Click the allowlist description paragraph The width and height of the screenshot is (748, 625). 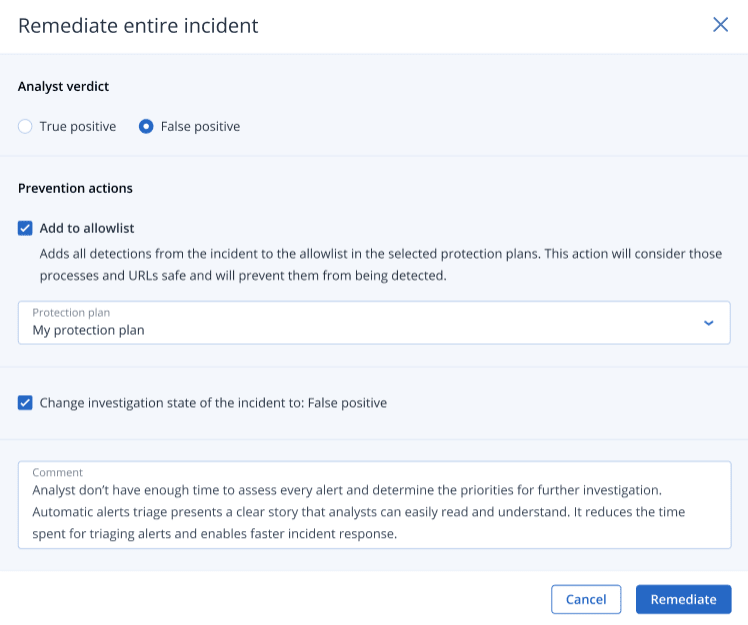380,264
